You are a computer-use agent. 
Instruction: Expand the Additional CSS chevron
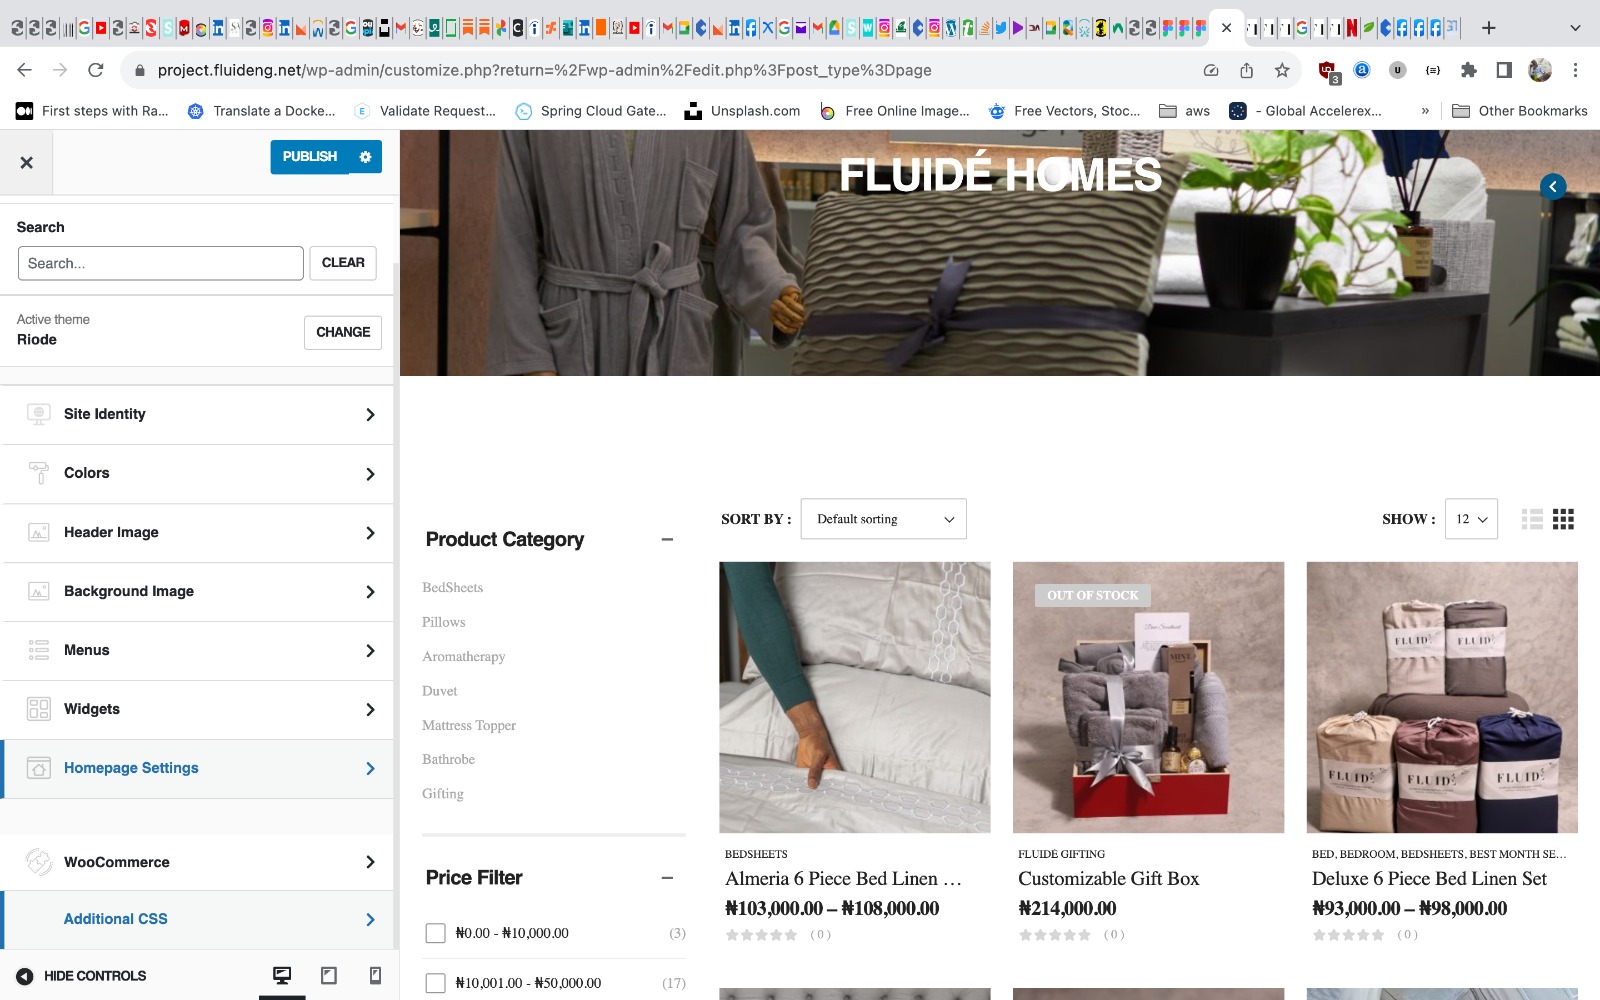[x=370, y=920]
